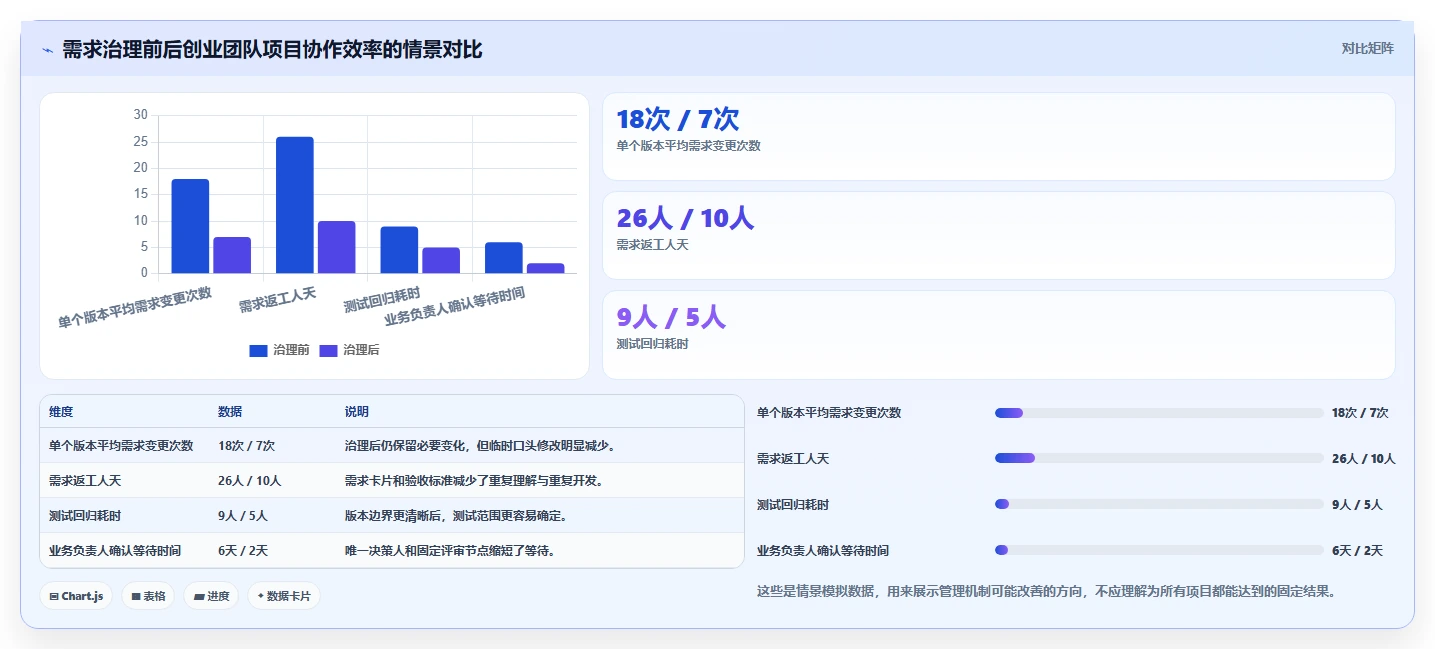This screenshot has width=1435, height=649.
Task: Open the 26人 / 10人 data card
Action: tap(998, 235)
